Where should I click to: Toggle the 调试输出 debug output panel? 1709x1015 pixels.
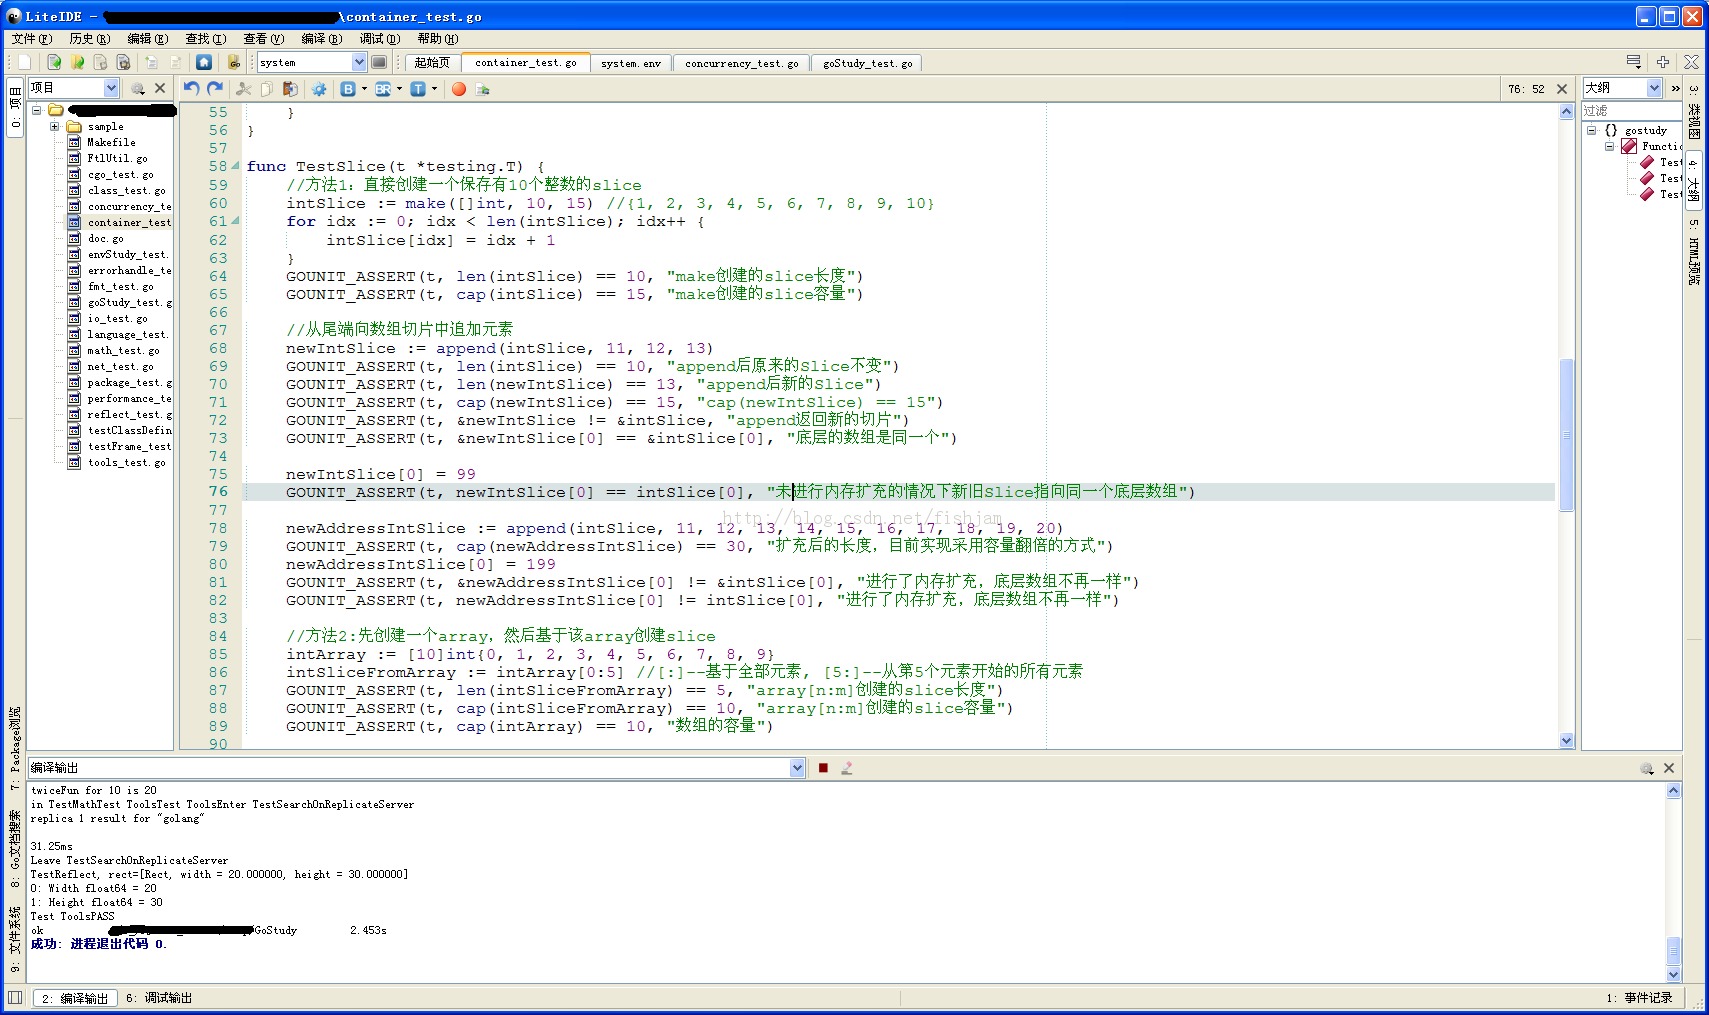pyautogui.click(x=159, y=998)
